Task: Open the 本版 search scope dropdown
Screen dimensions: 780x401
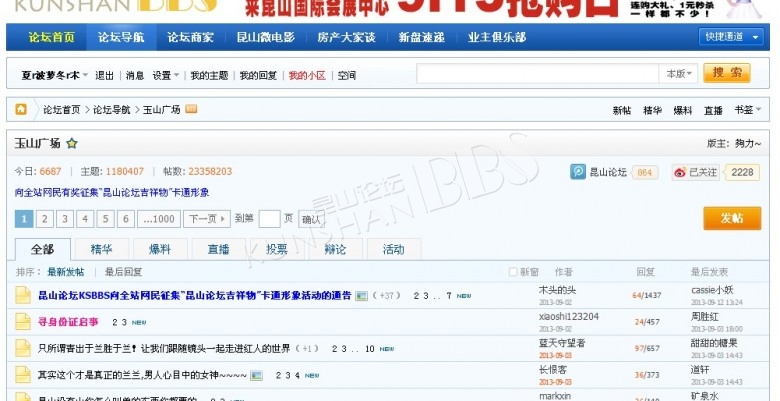Action: coord(680,74)
